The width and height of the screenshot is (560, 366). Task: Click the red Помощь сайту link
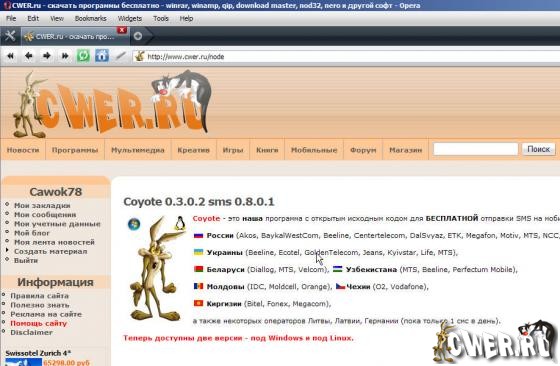39,323
